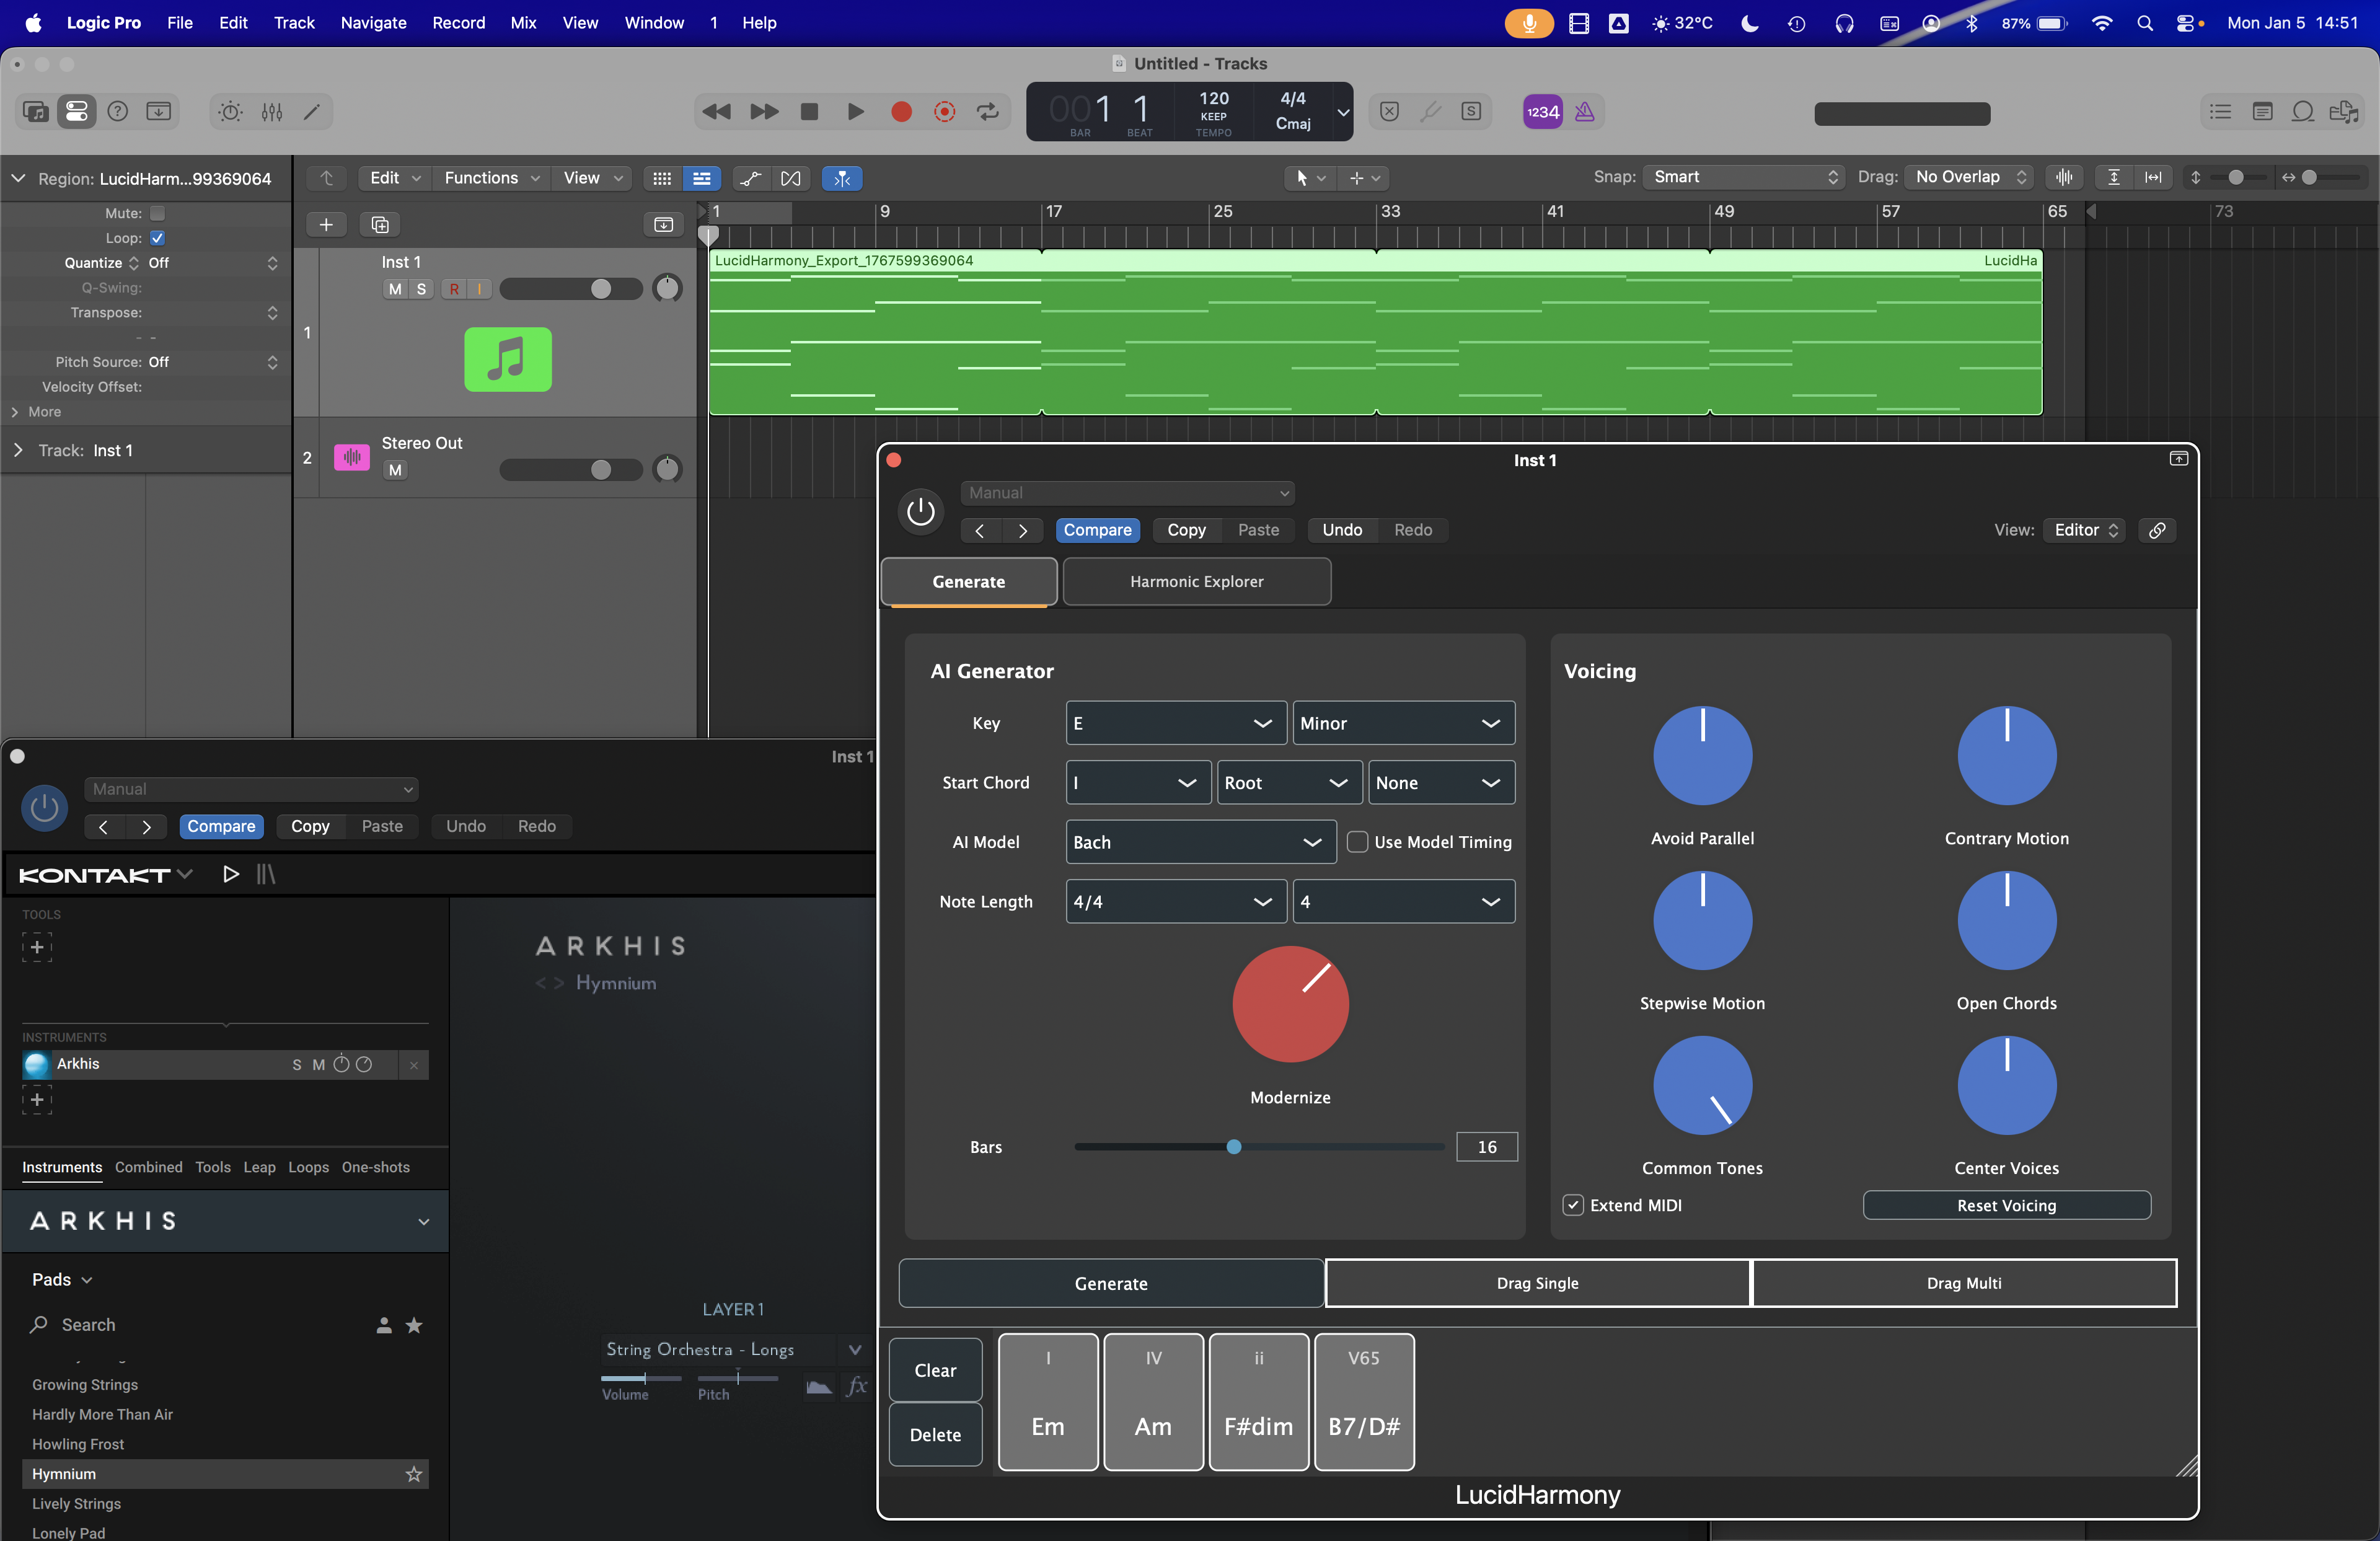Start playback with the Play button
This screenshot has height=1541, width=2380.
tap(855, 112)
